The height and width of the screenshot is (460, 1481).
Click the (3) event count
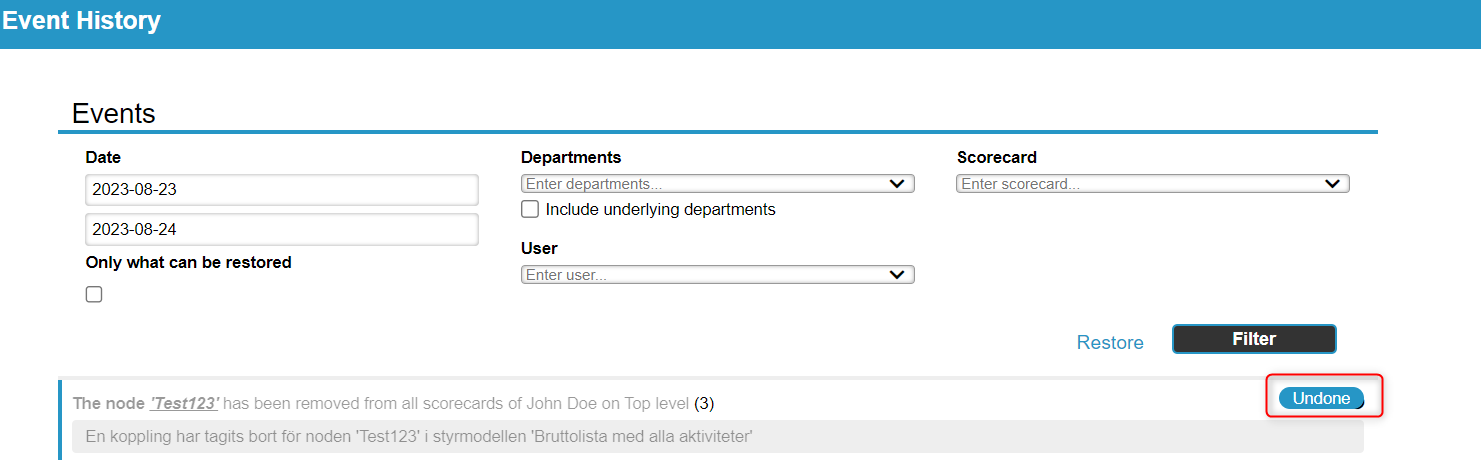[x=704, y=403]
